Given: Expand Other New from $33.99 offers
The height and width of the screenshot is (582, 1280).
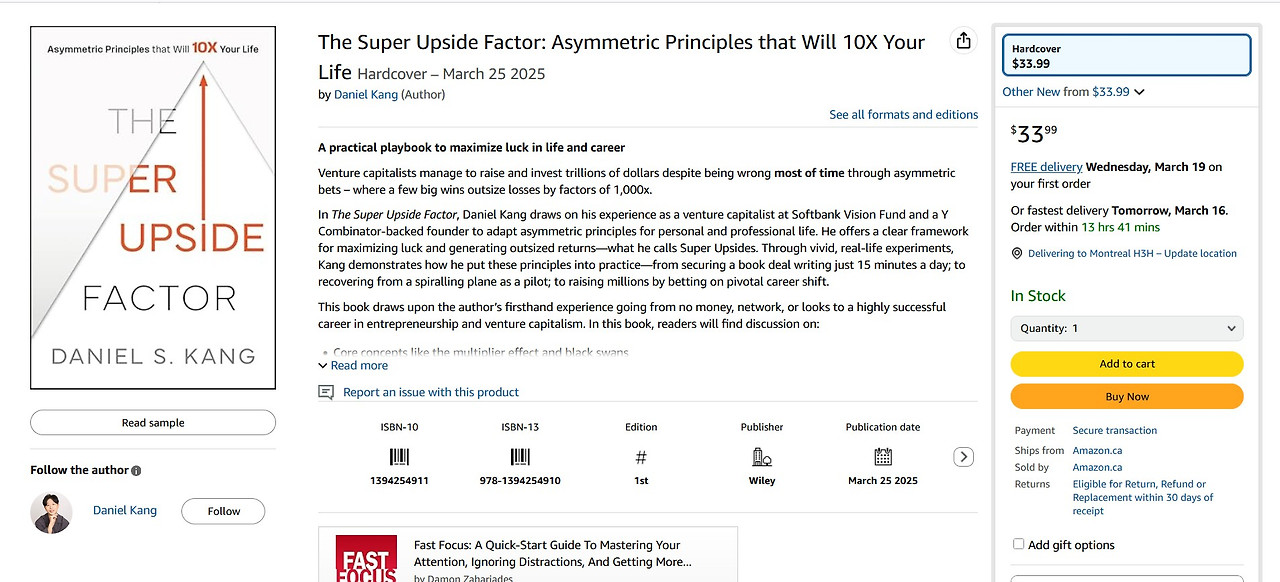Looking at the screenshot, I should pos(1074,92).
